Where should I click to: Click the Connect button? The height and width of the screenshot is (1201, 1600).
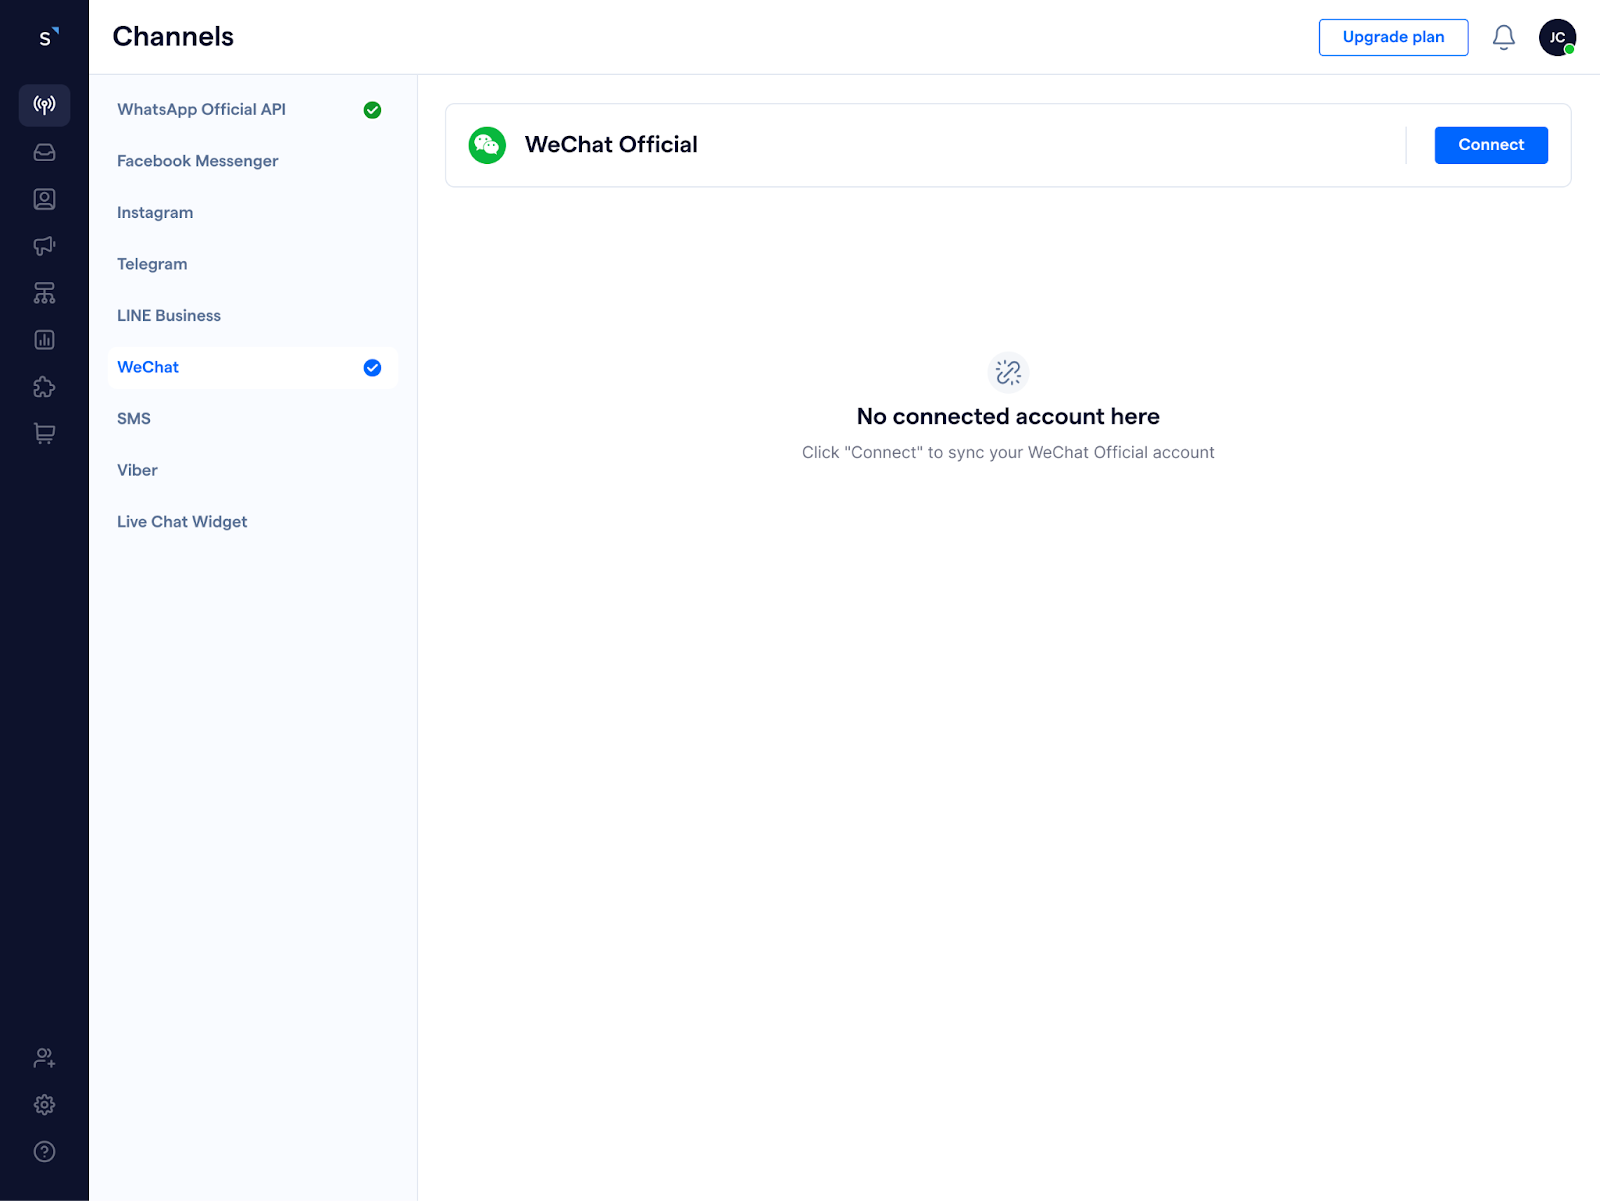[x=1491, y=145]
